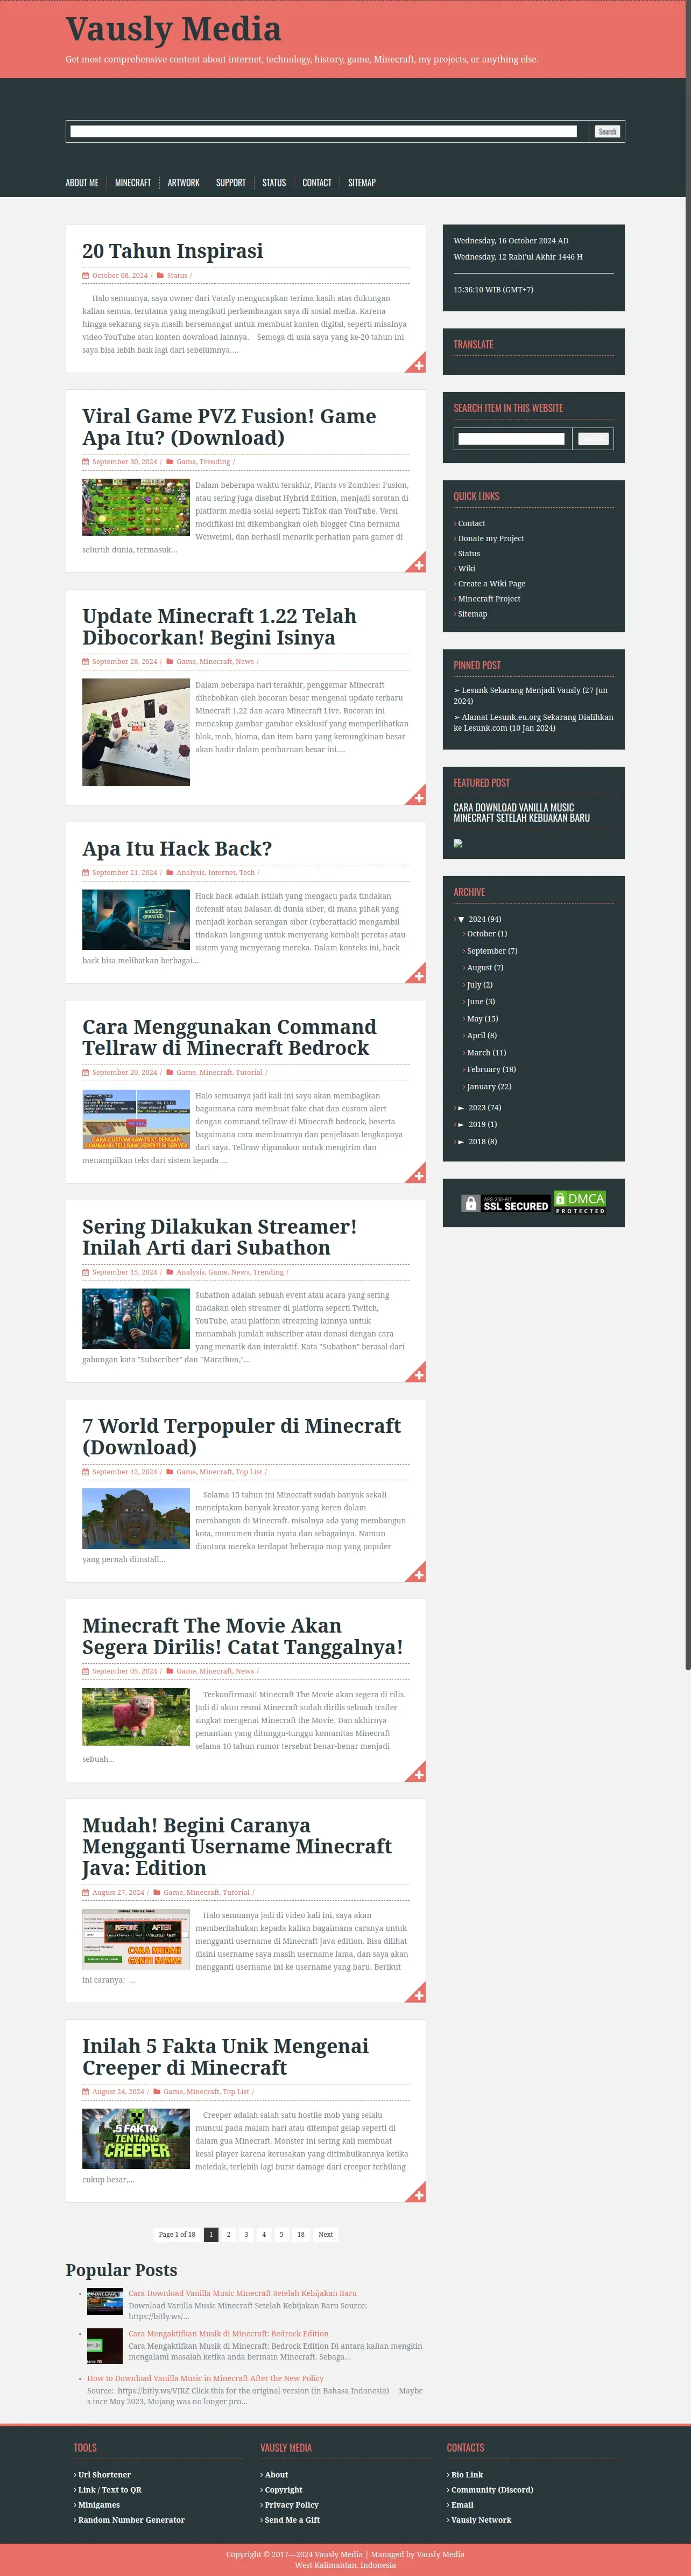This screenshot has width=691, height=2576.
Task: Open the 'Update Minecraft 1.22' post title
Action: click(219, 627)
